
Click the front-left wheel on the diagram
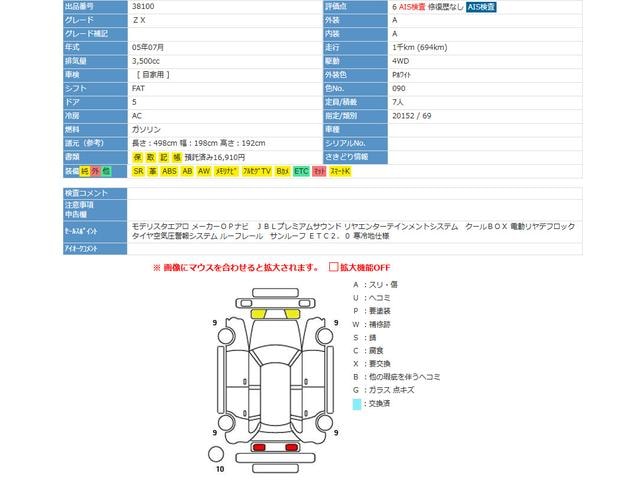click(x=225, y=336)
